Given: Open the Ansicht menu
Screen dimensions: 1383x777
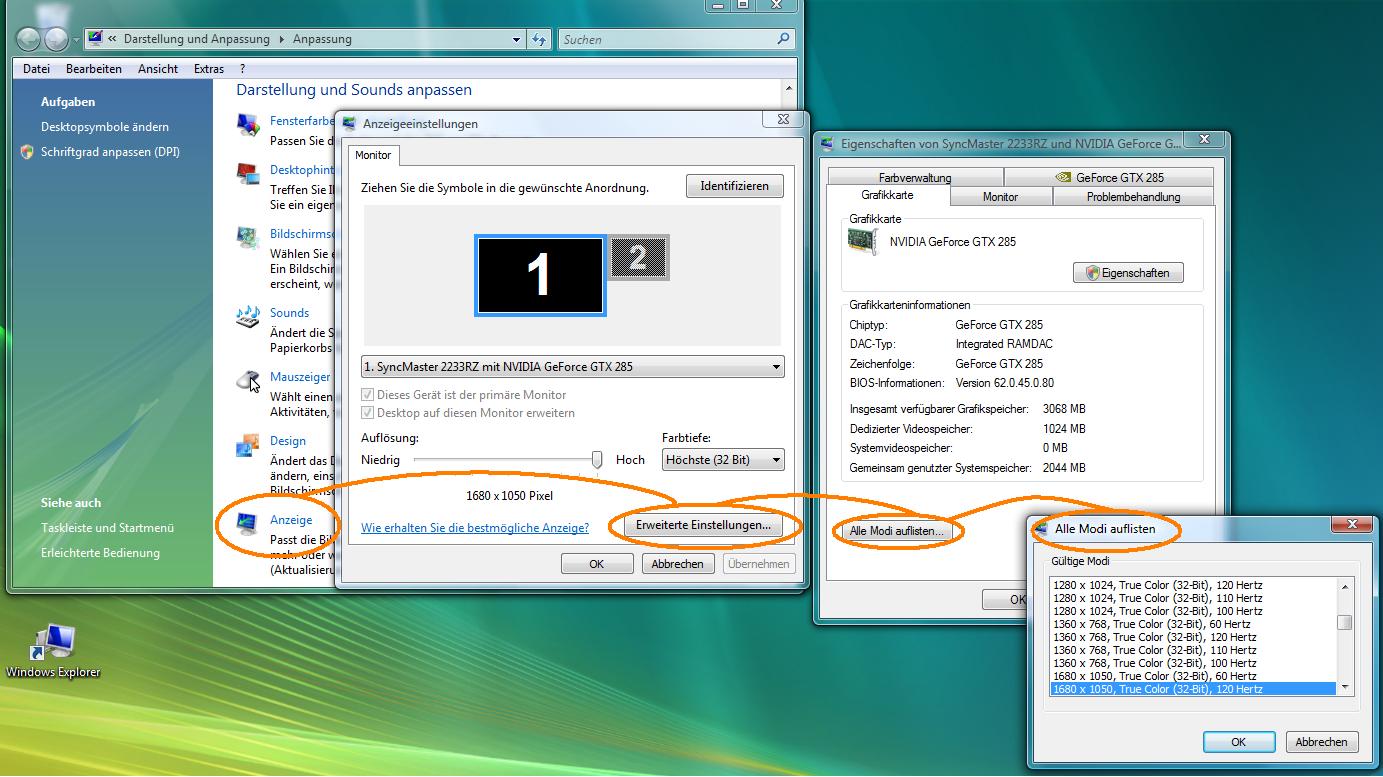Looking at the screenshot, I should (158, 69).
